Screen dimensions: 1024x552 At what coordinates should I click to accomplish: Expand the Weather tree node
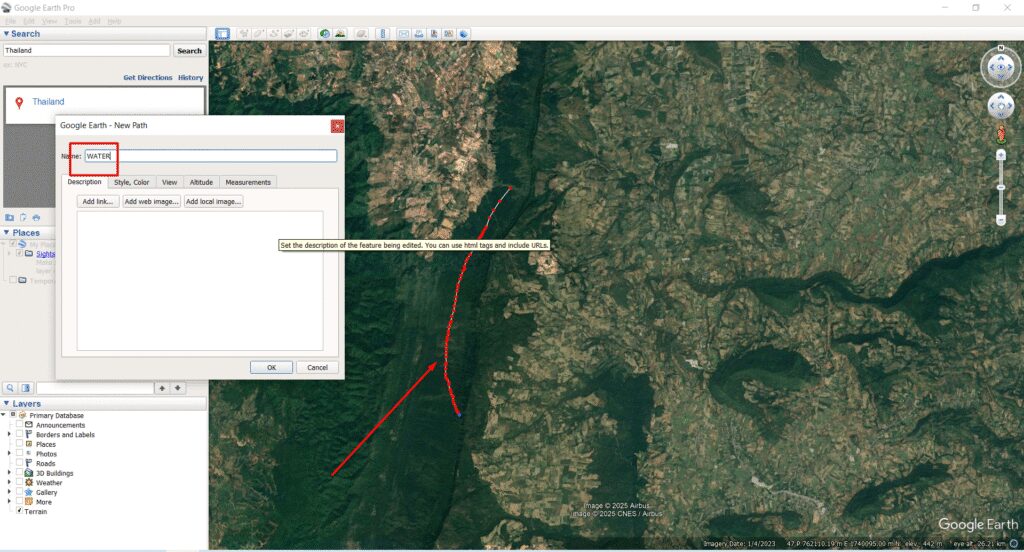9,483
